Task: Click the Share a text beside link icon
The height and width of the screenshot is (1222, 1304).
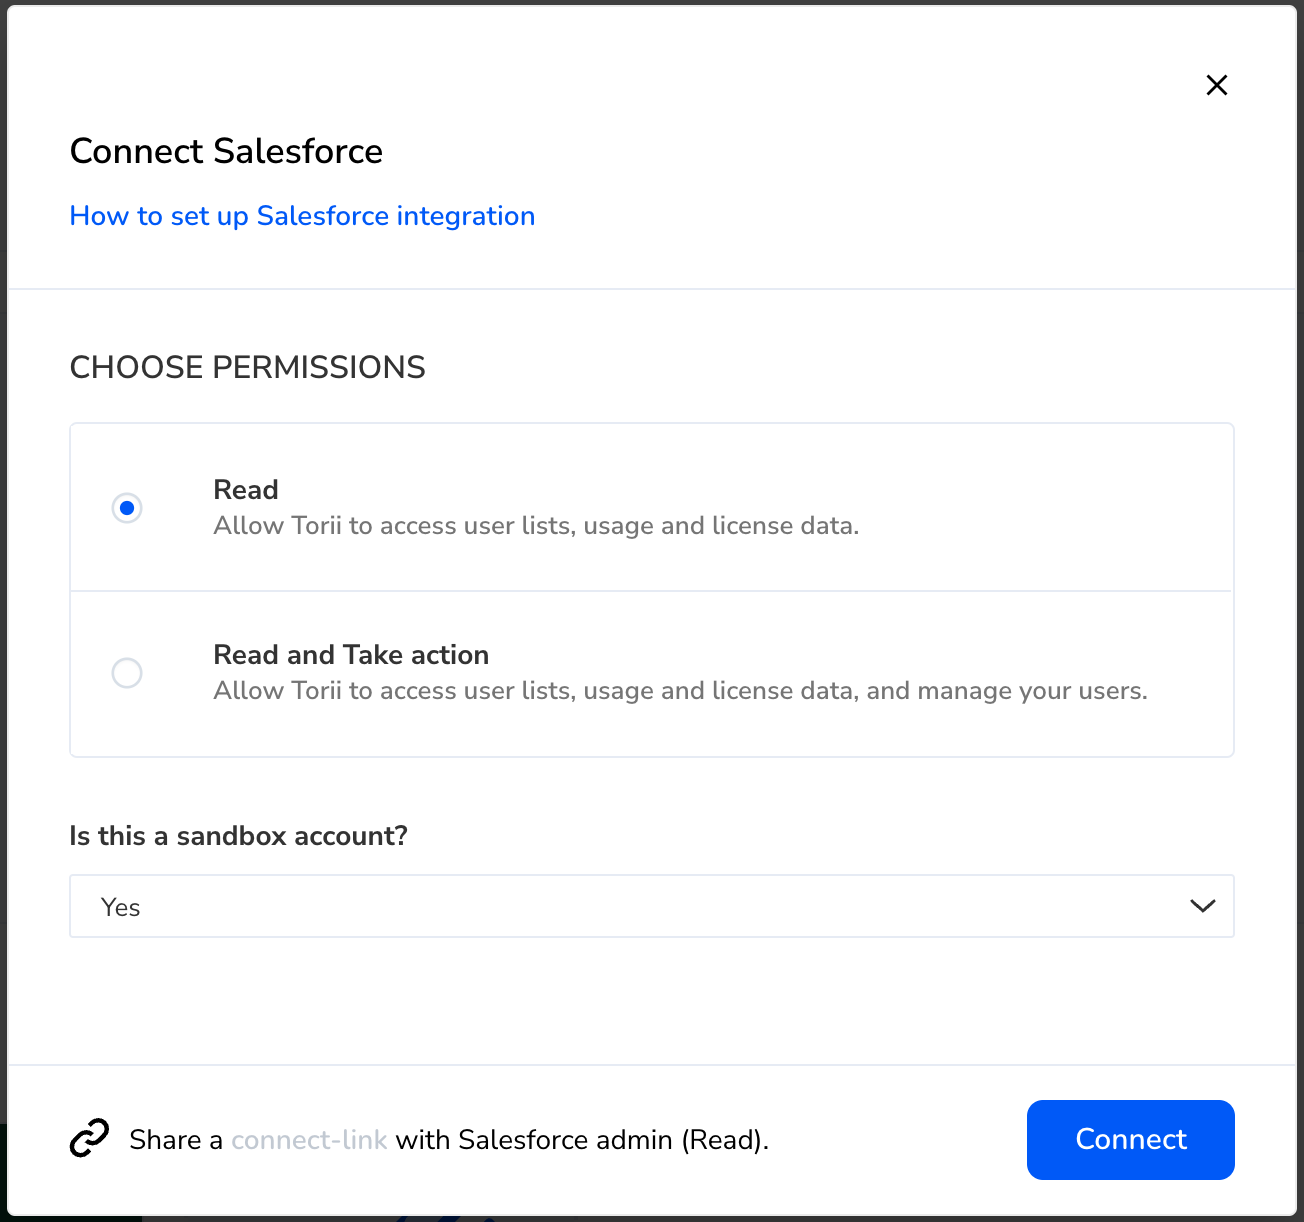Action: click(x=176, y=1140)
